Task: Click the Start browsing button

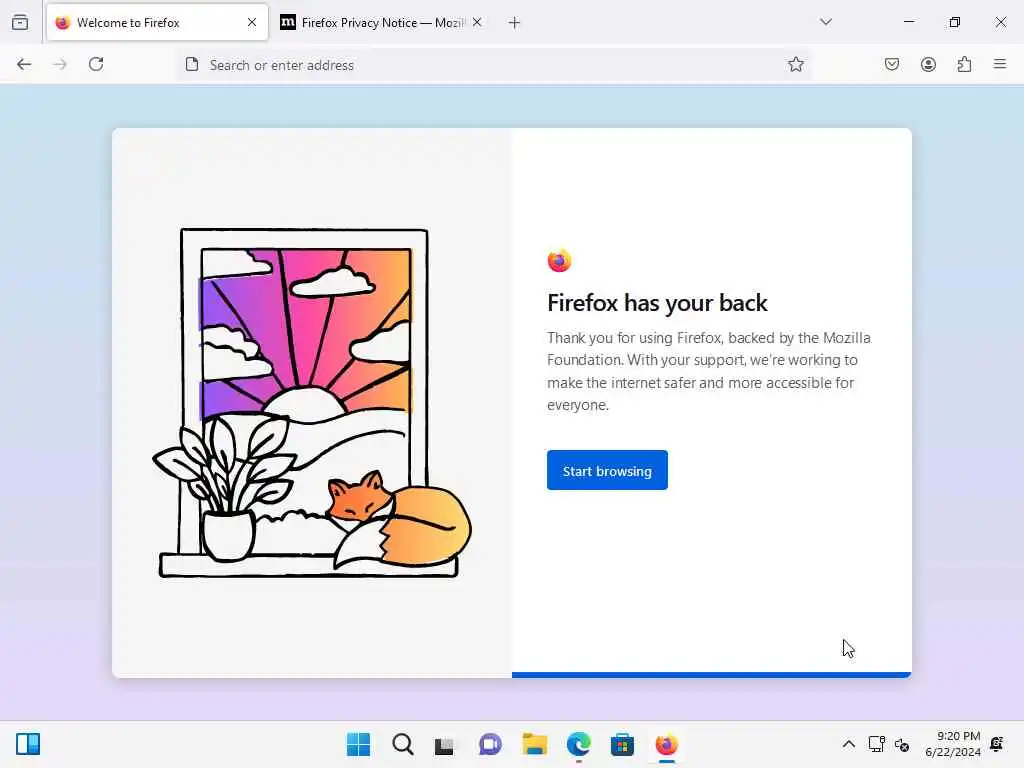Action: [x=607, y=470]
